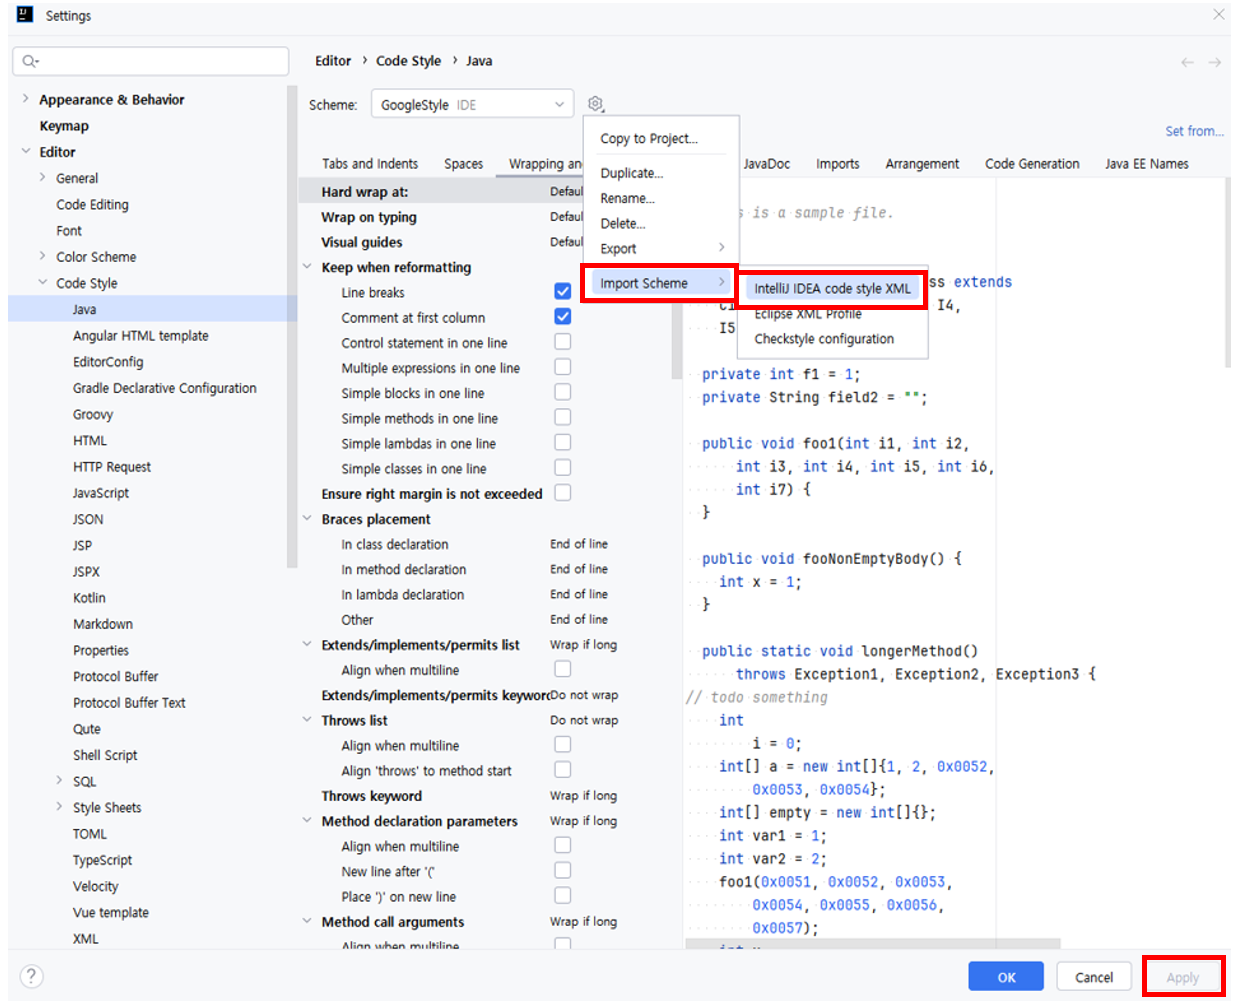Click the Apply button
Image resolution: width=1240 pixels, height=1004 pixels.
(x=1182, y=977)
